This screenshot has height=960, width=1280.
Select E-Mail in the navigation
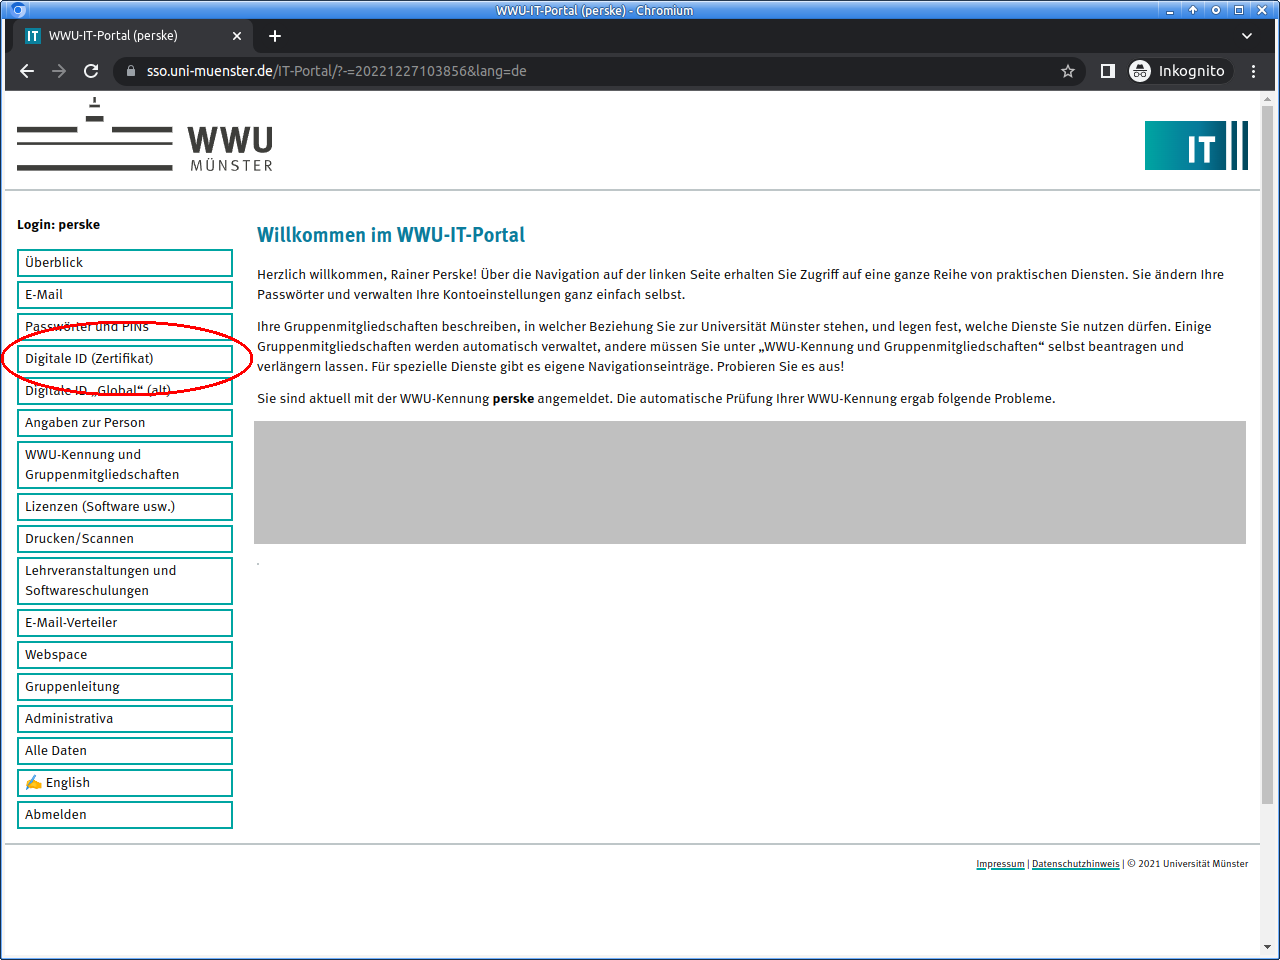click(125, 295)
